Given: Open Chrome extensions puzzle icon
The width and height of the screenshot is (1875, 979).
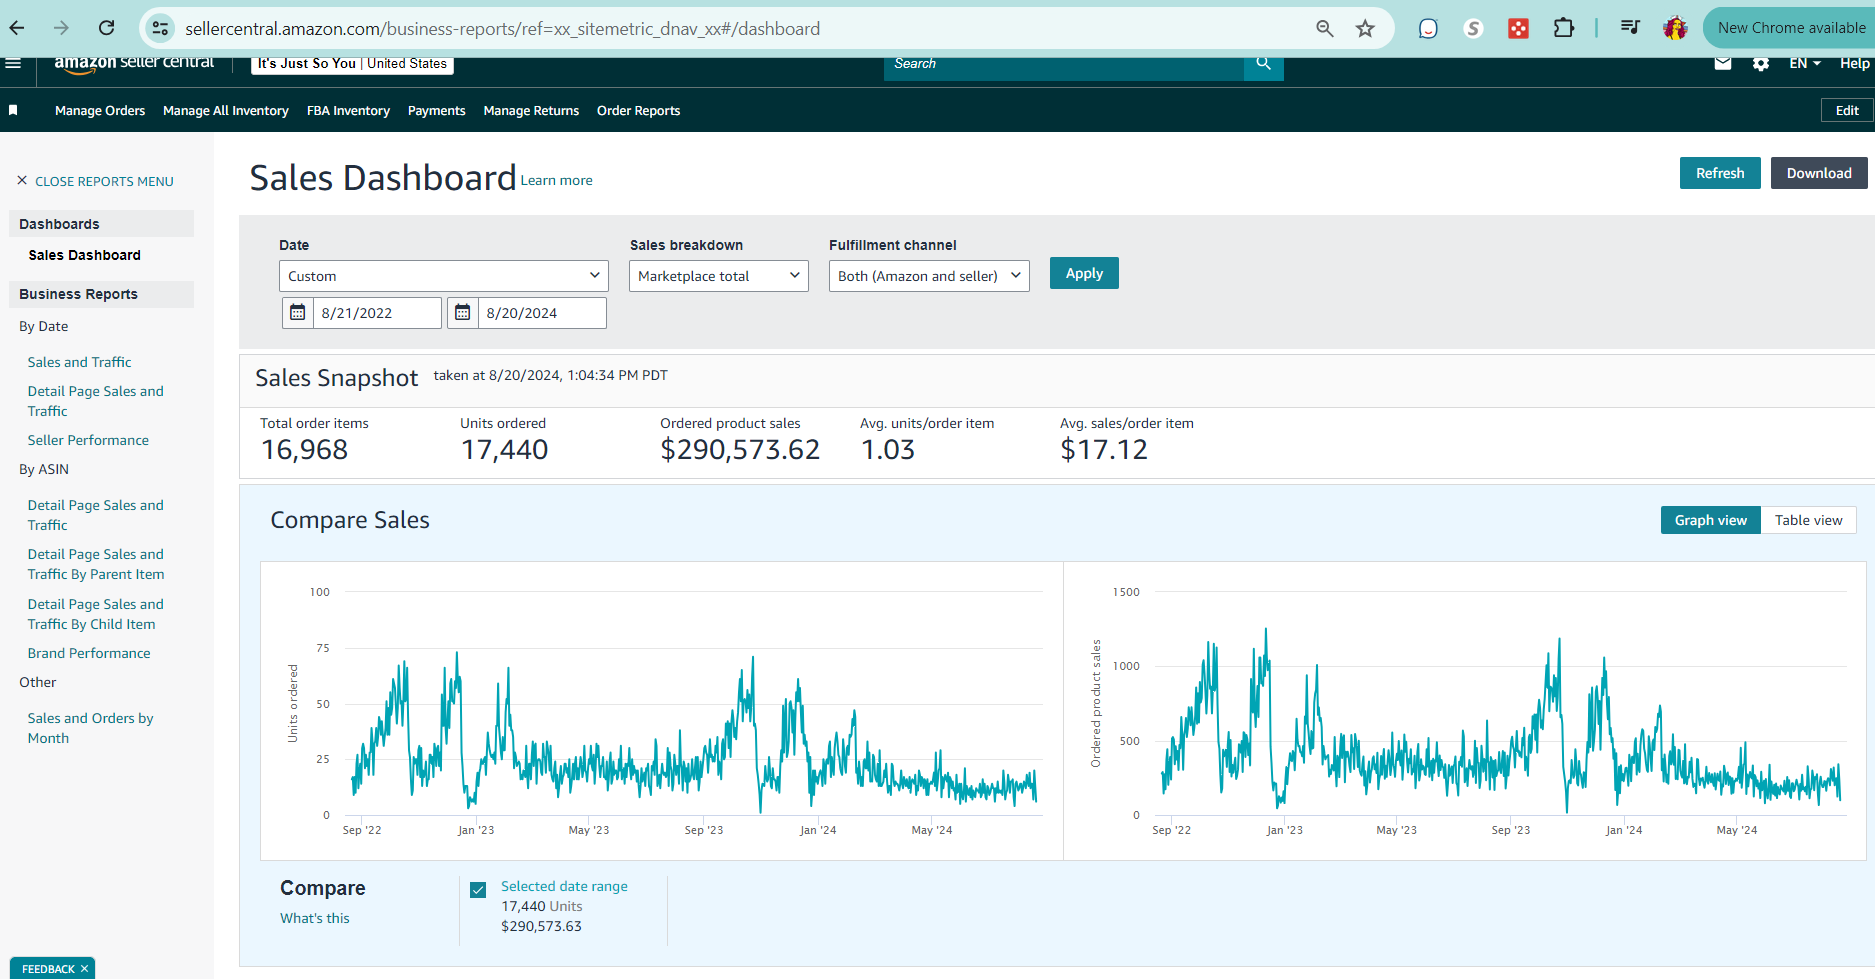Looking at the screenshot, I should point(1563,29).
